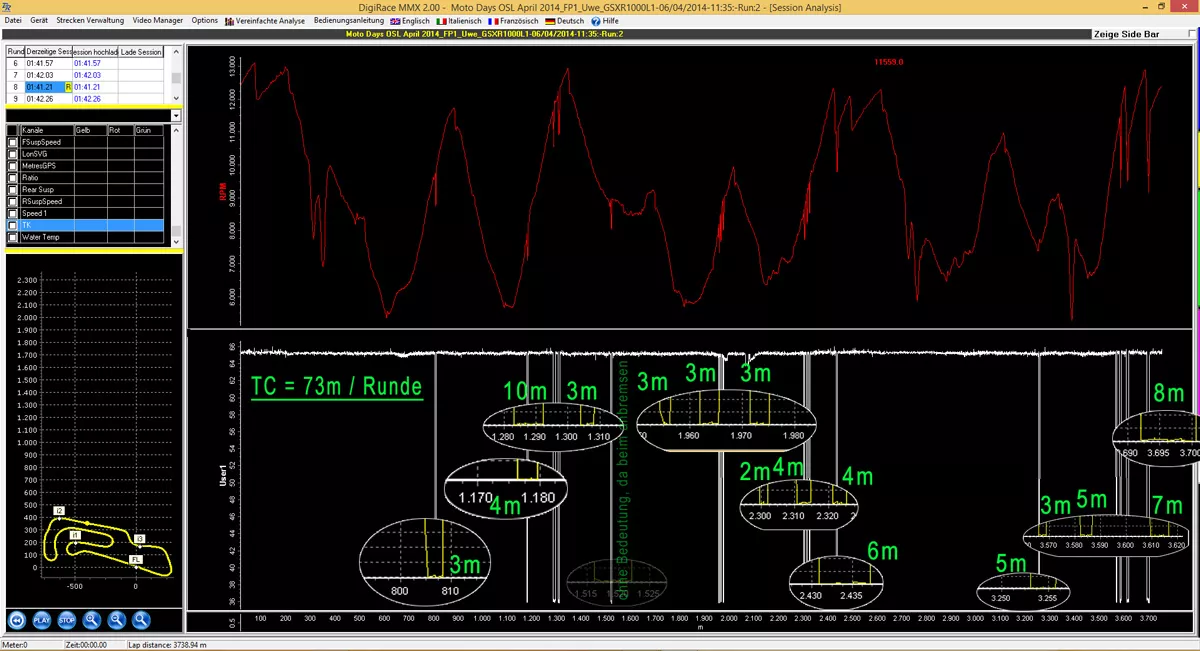The height and width of the screenshot is (651, 1200).
Task: Zoom out with the minus magnifier icon
Action: point(117,620)
